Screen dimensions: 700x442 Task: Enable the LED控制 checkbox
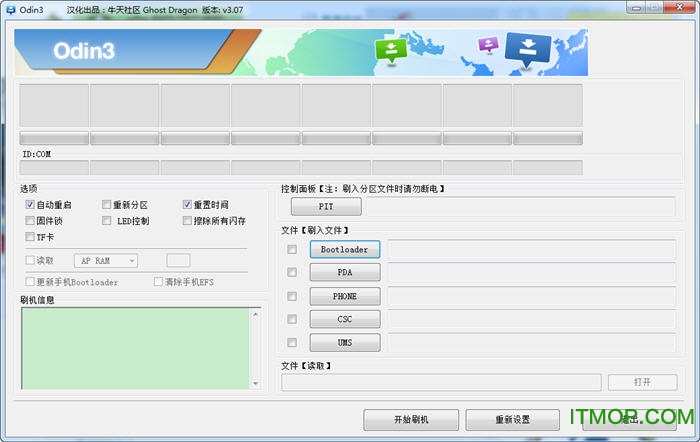(x=106, y=221)
